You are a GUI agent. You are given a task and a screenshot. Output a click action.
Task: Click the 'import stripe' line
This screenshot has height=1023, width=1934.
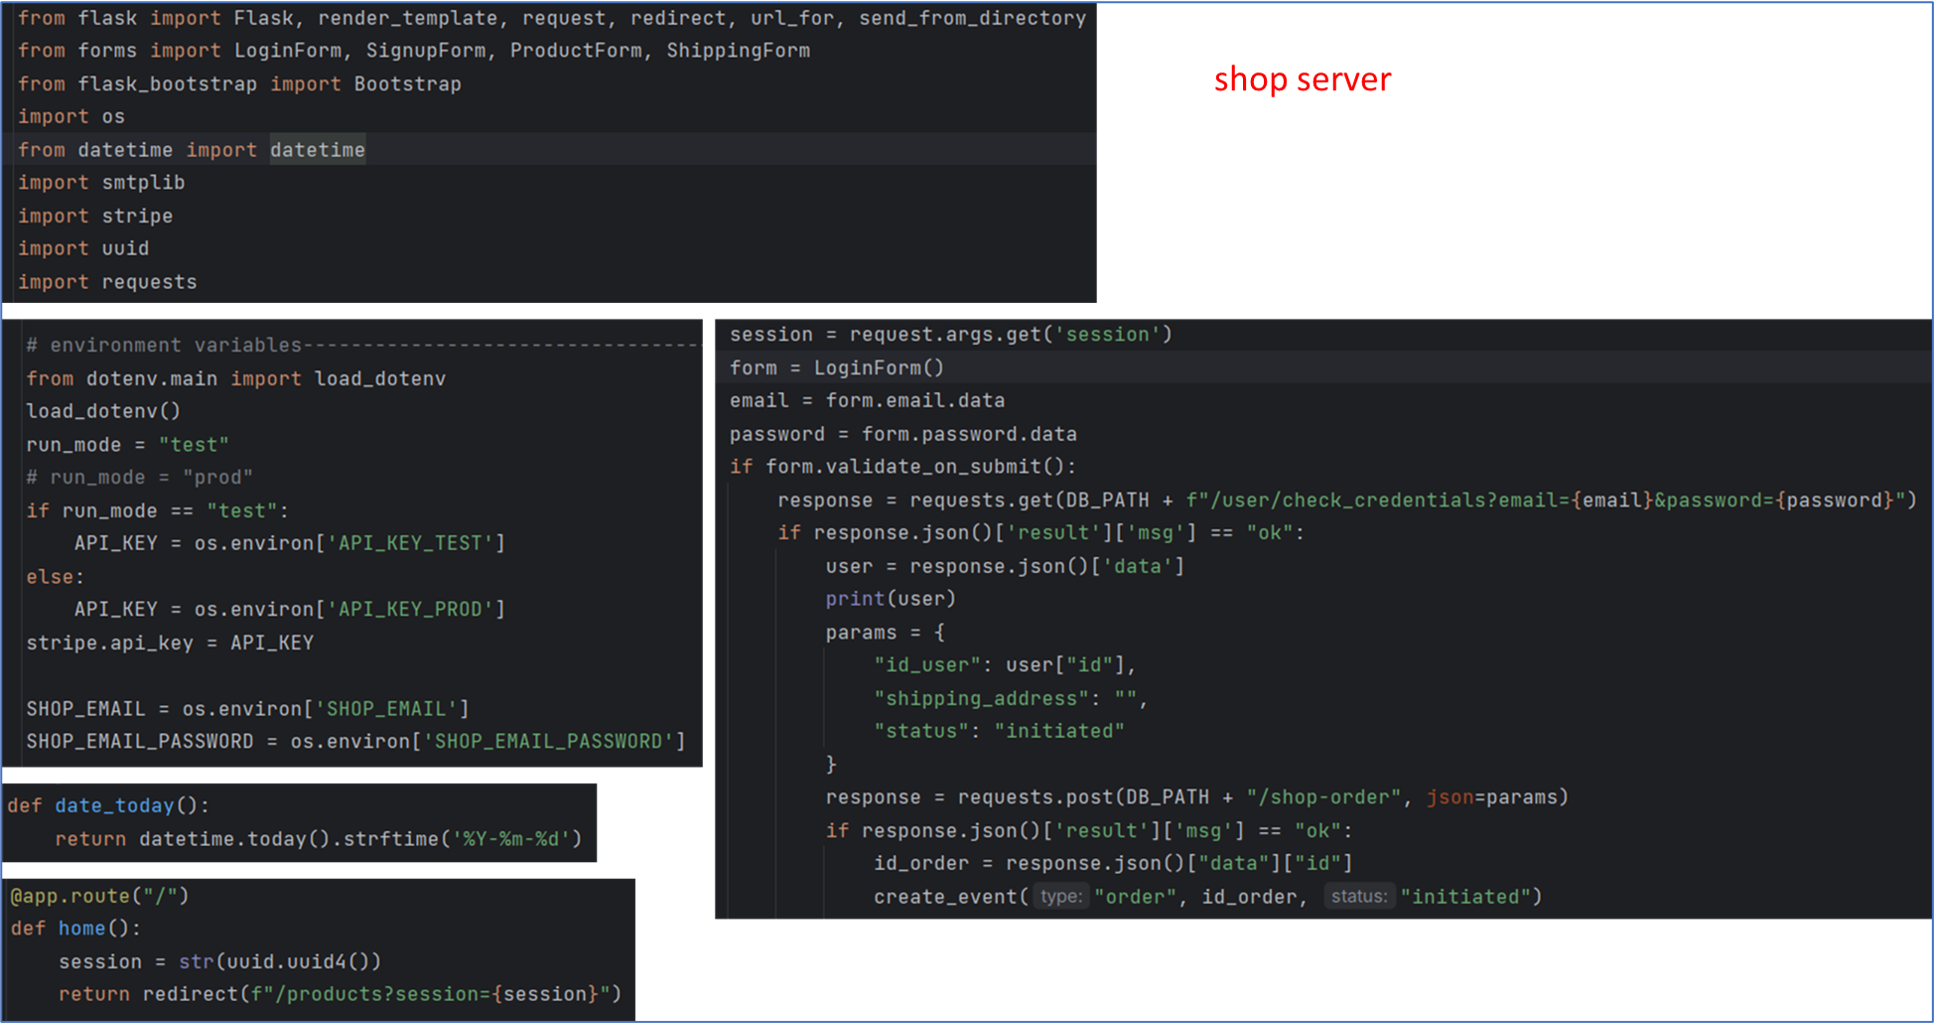(x=95, y=216)
